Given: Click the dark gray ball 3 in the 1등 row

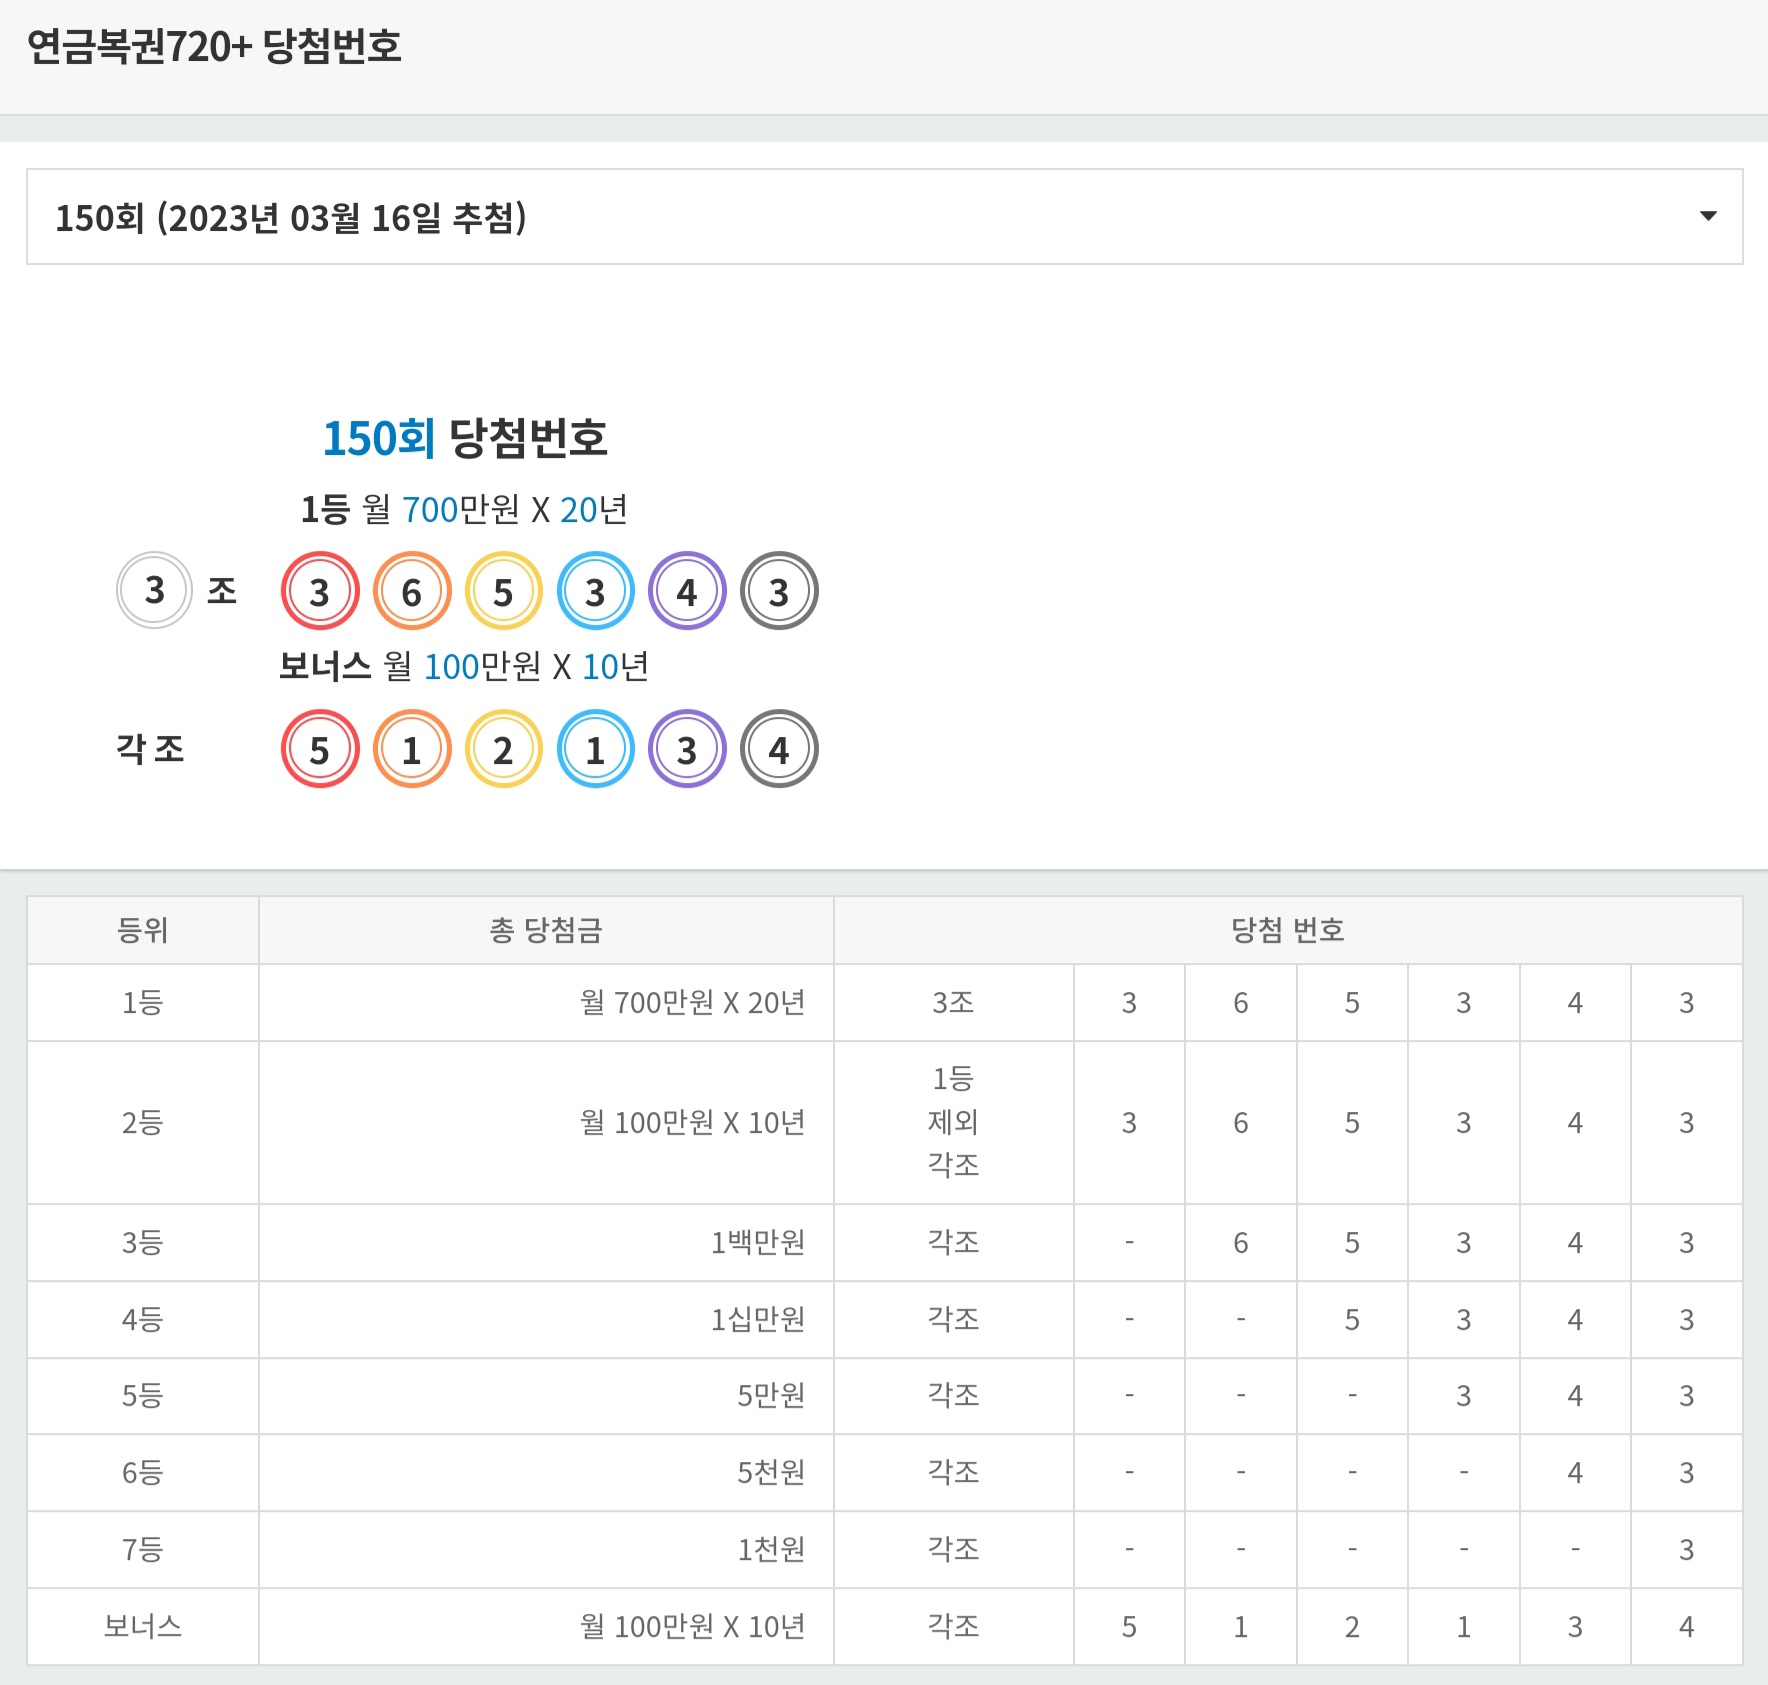Looking at the screenshot, I should pos(779,591).
